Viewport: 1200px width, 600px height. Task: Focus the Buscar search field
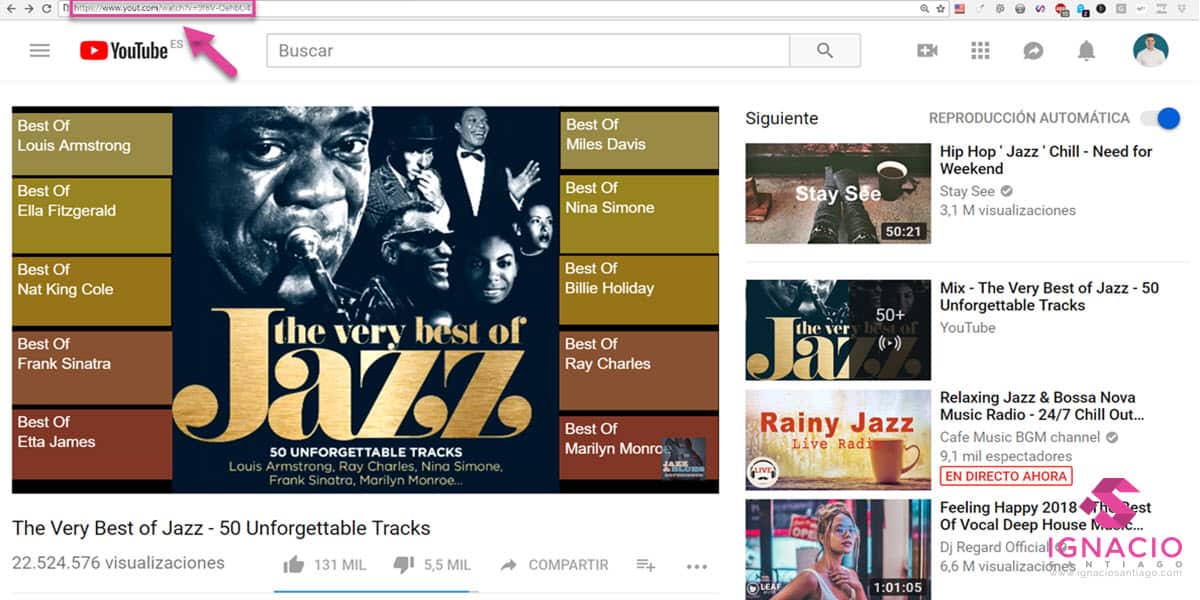(528, 51)
